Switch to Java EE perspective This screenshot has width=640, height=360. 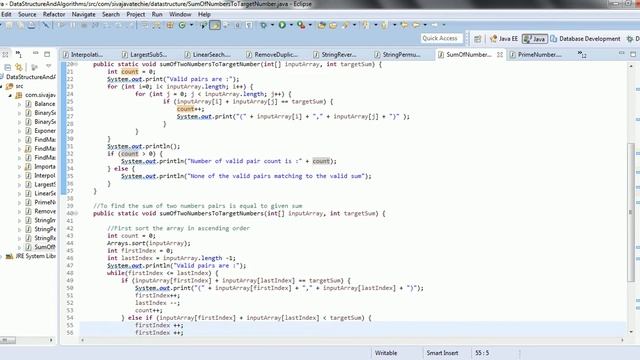(504, 39)
